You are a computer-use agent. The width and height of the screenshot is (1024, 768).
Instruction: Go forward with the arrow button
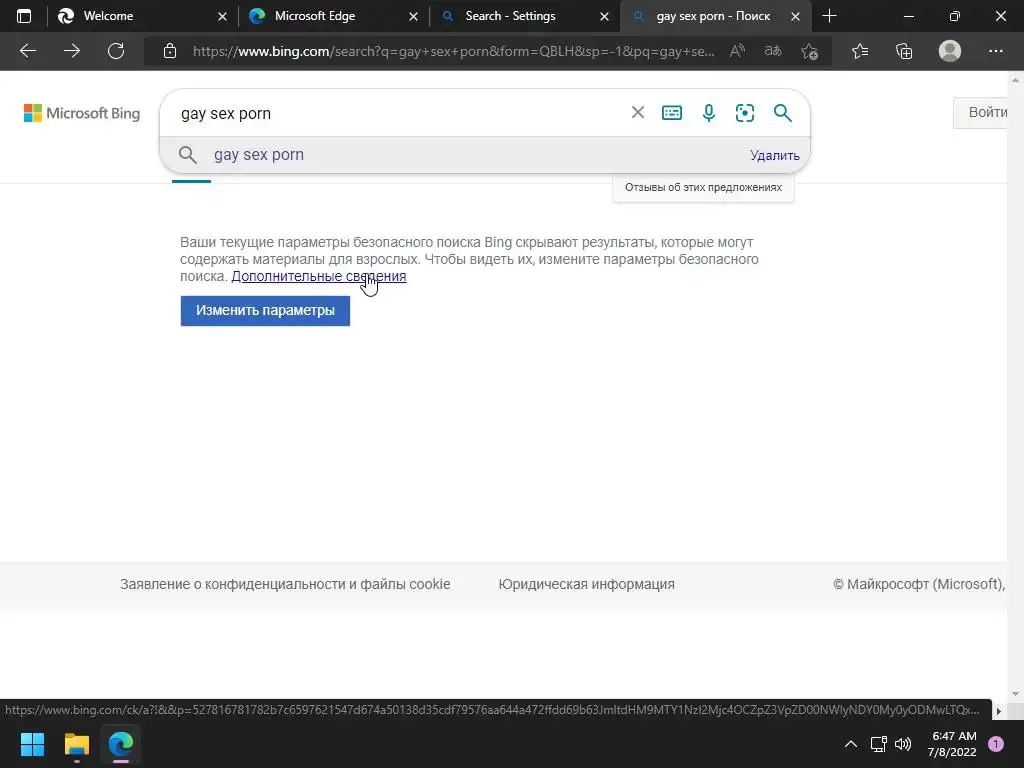point(72,51)
